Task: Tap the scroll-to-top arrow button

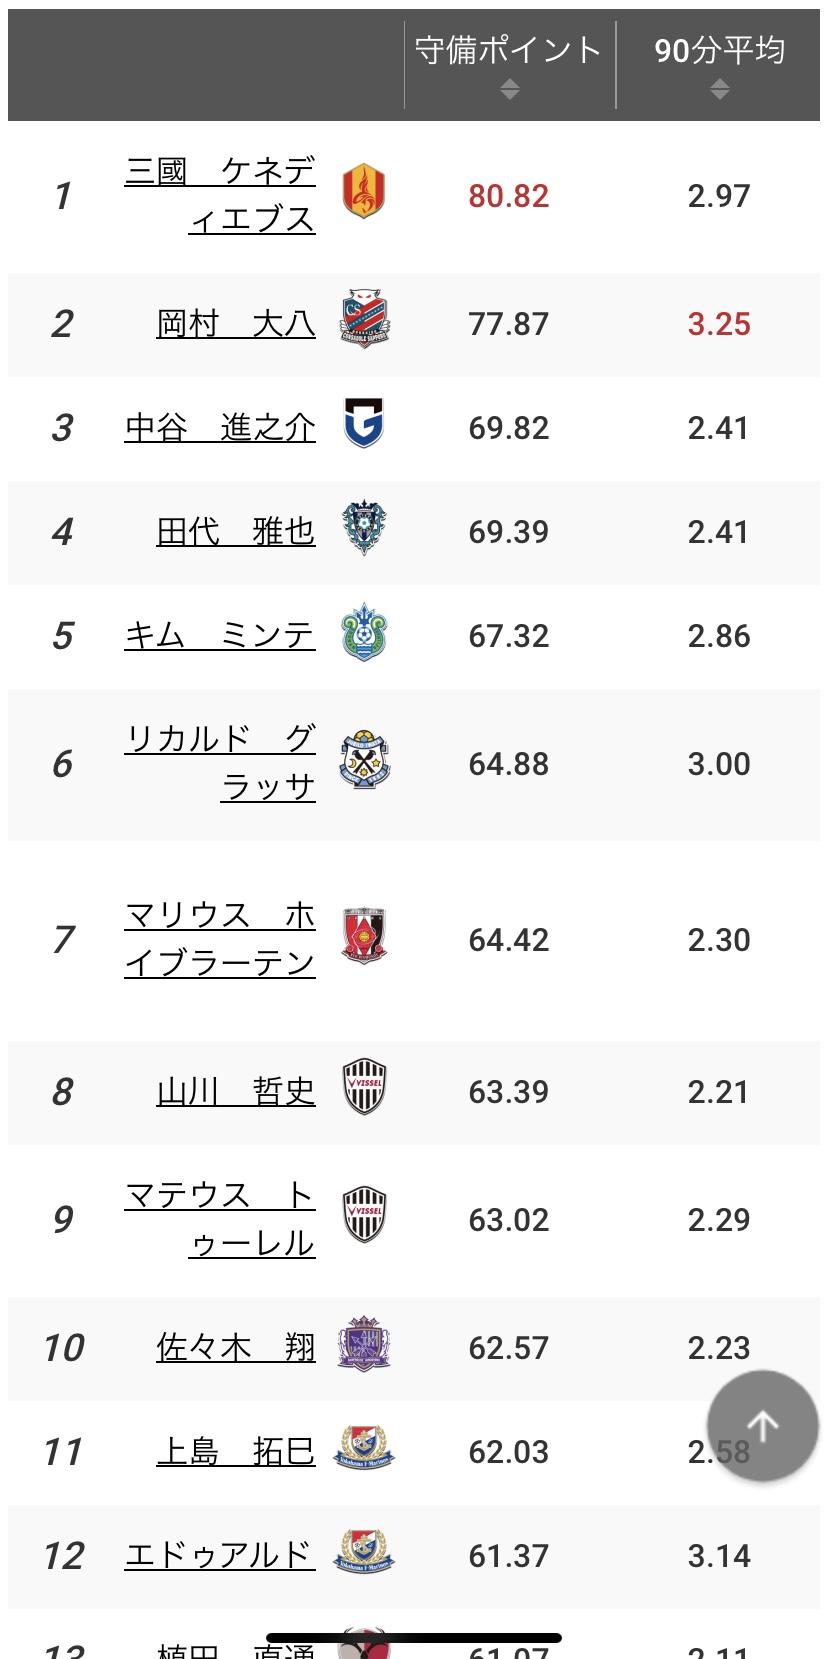Action: [762, 1425]
